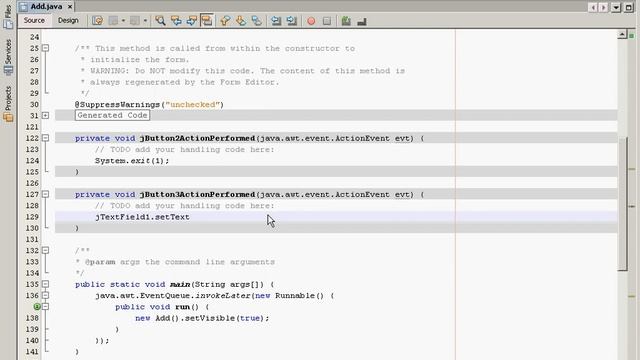The image size is (640, 360).
Task: Collapse the Javadoc comment fold at line 25
Action: 45,48
